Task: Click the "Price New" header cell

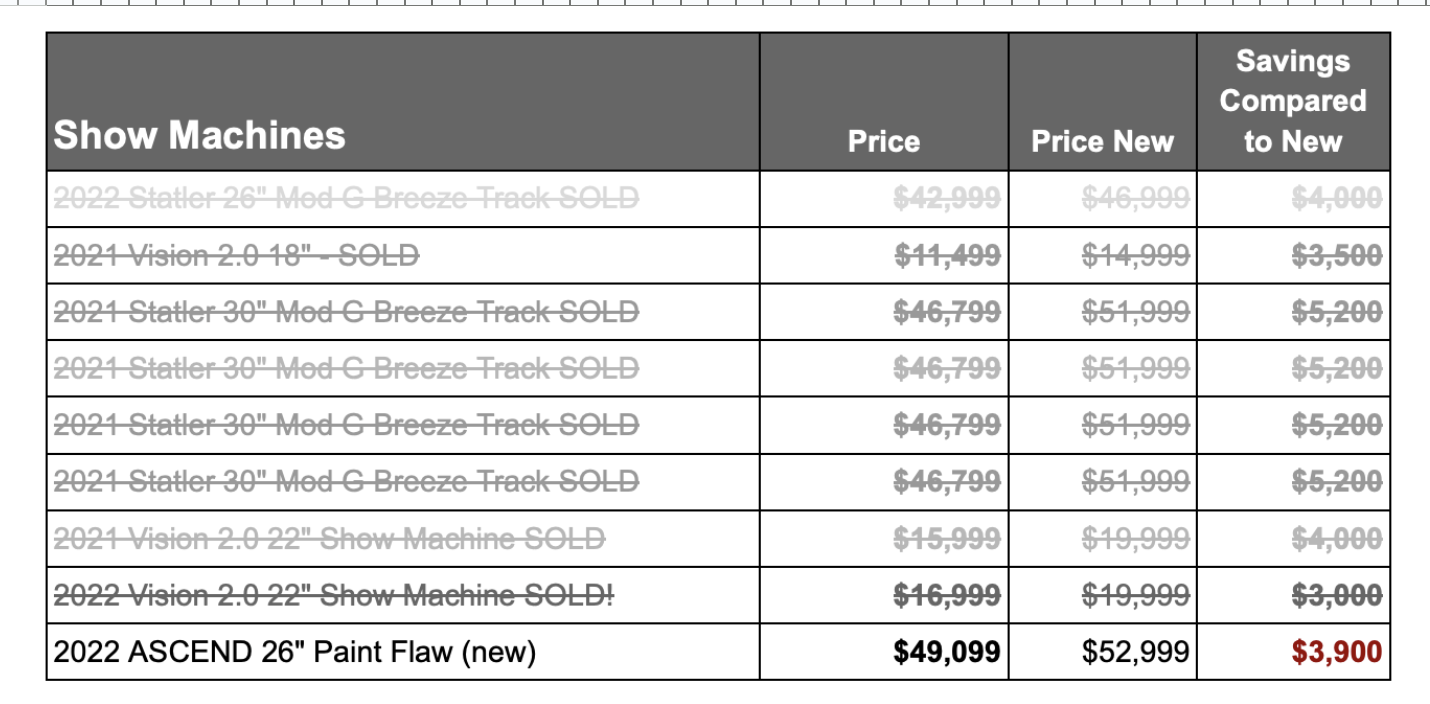Action: tap(1102, 142)
